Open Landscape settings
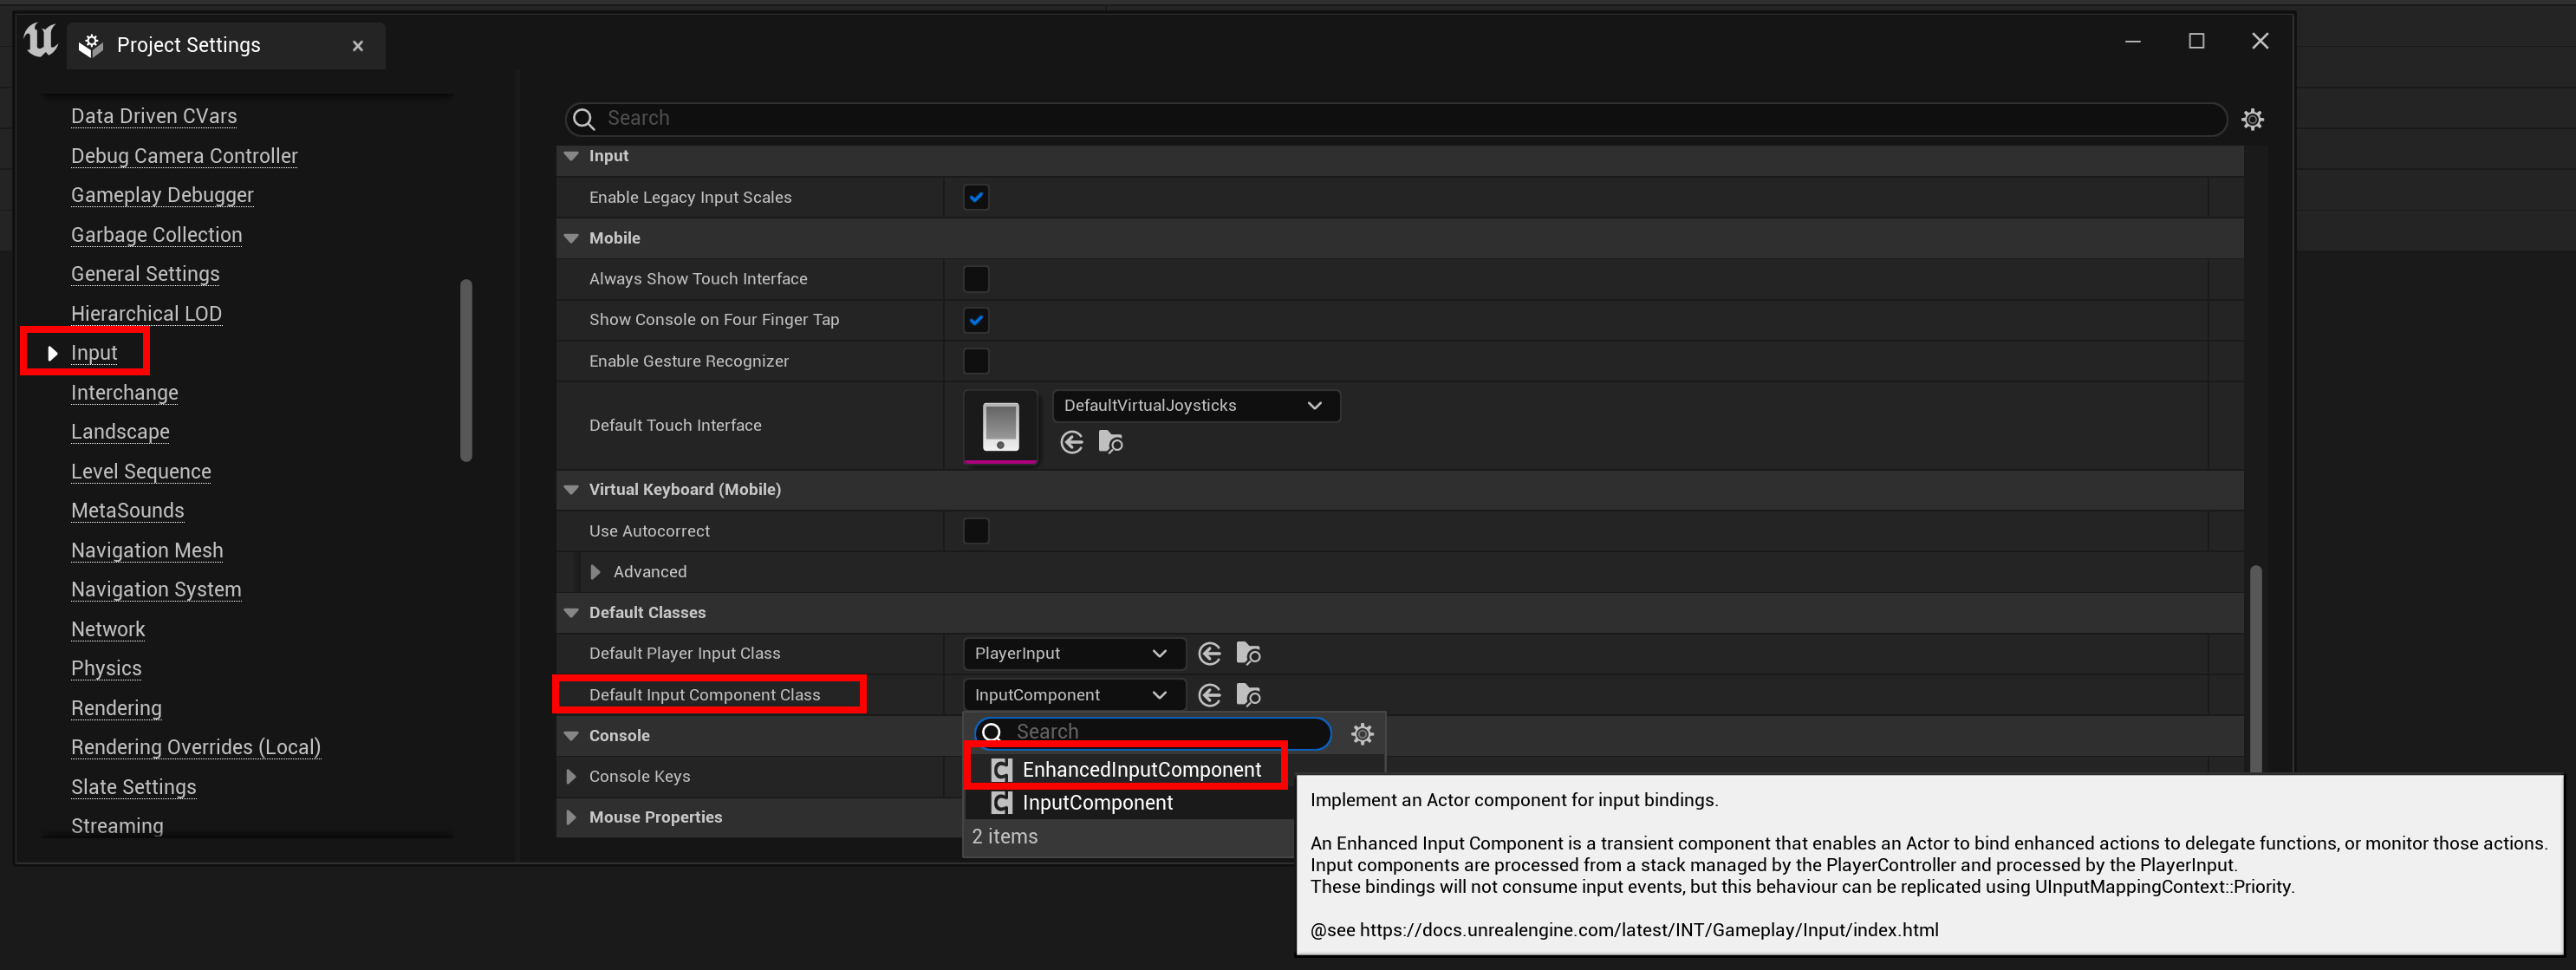Screen dimensions: 2576x970 [x=120, y=432]
